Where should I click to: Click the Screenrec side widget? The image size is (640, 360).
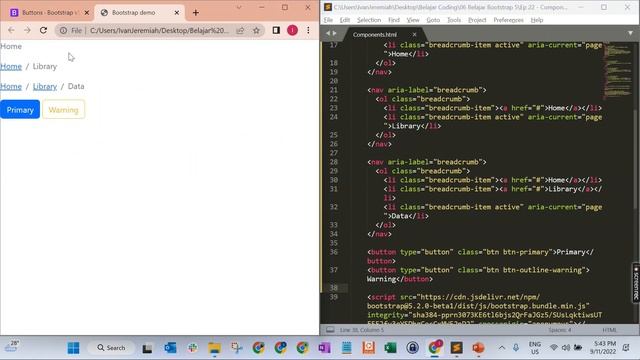pos(636,282)
